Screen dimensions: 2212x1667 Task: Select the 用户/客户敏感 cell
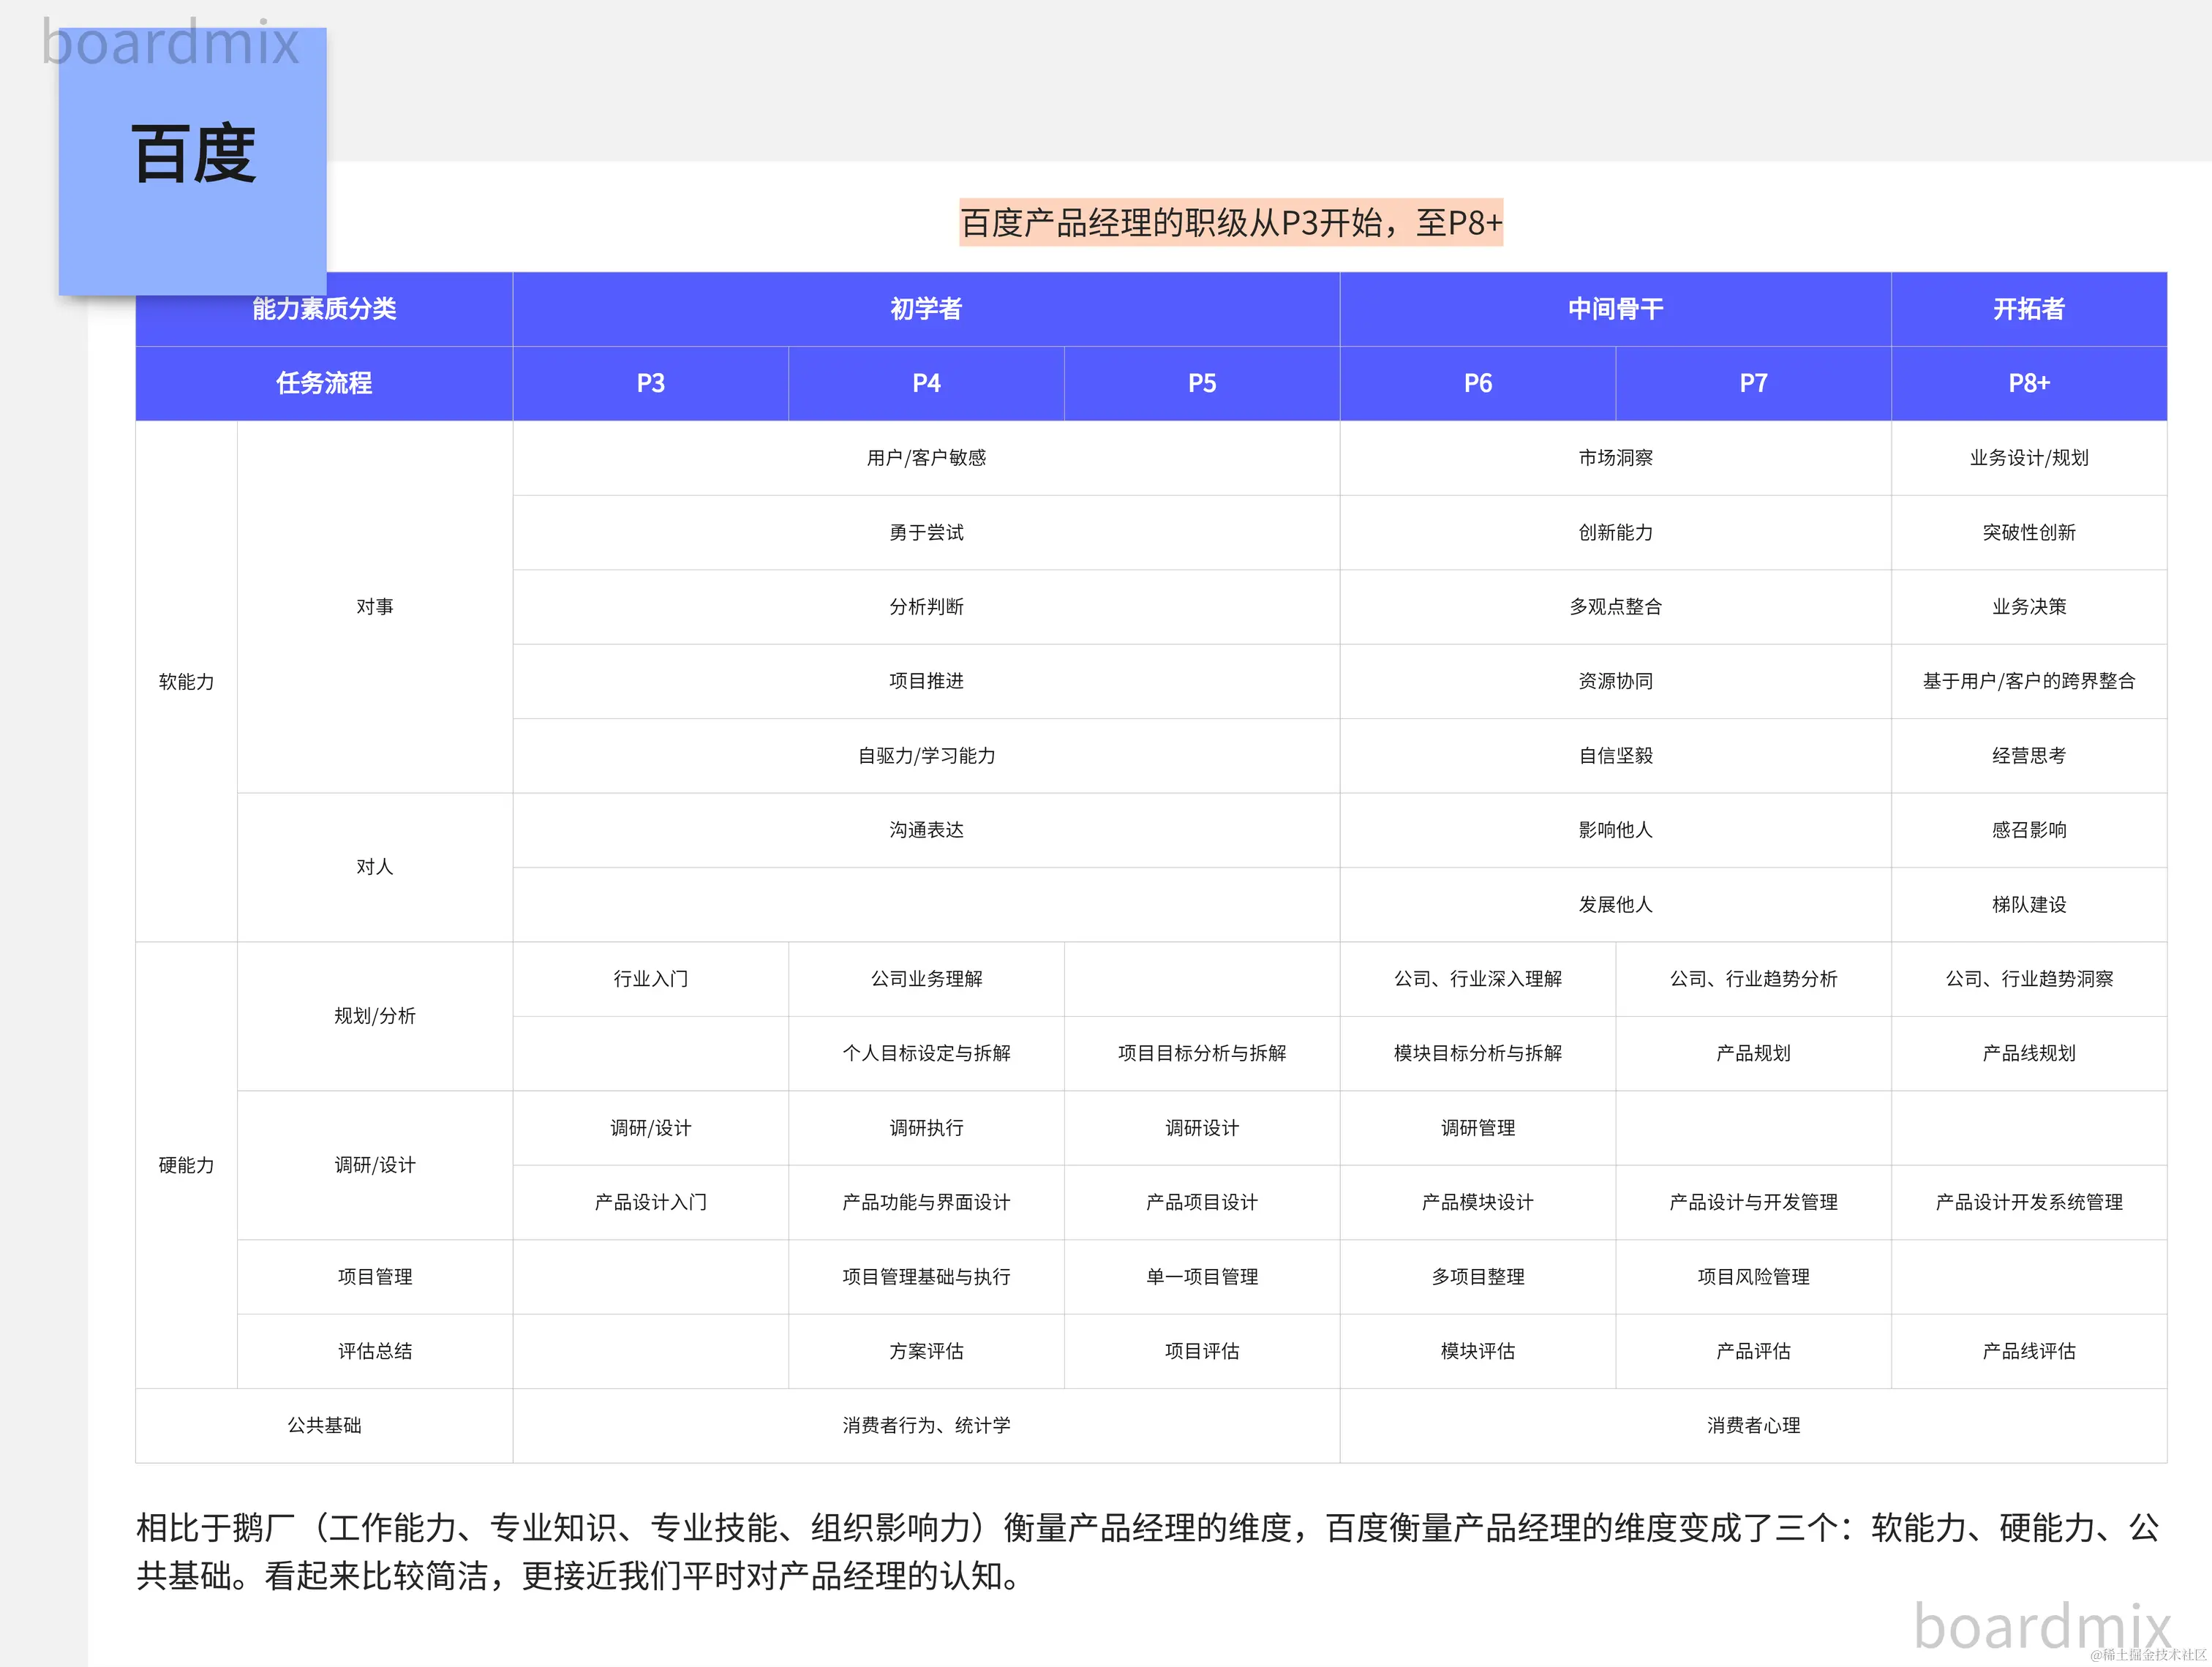pyautogui.click(x=925, y=458)
